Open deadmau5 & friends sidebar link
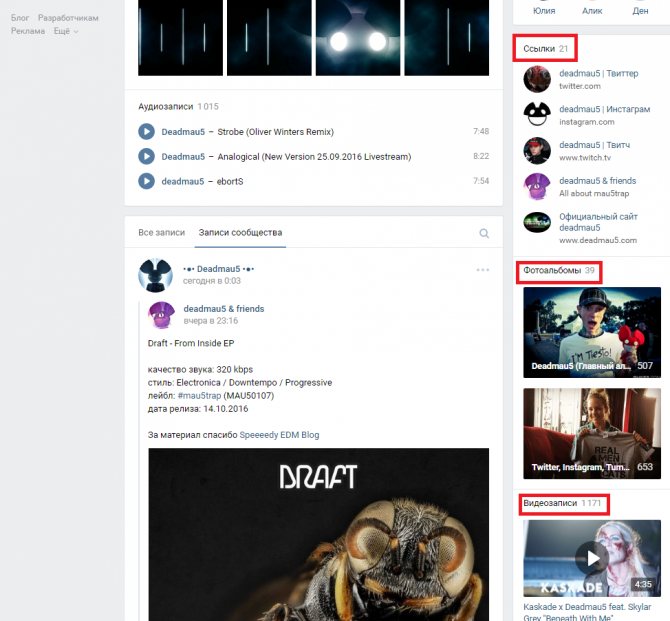Viewport: 670px width, 621px height. coord(597,181)
